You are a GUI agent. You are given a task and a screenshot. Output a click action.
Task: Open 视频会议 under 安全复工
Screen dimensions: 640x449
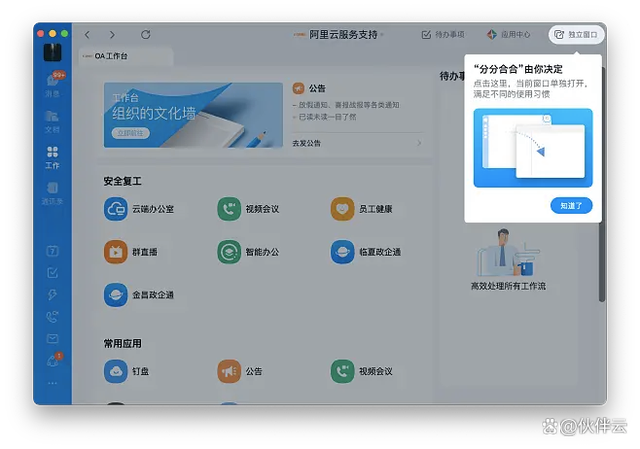(248, 209)
